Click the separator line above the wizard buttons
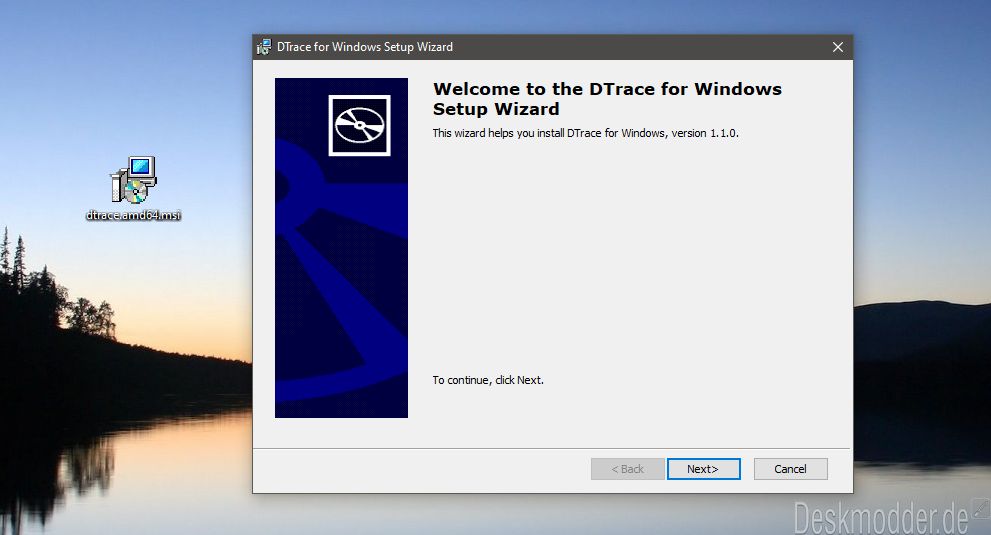This screenshot has height=535, width=991. [552, 448]
